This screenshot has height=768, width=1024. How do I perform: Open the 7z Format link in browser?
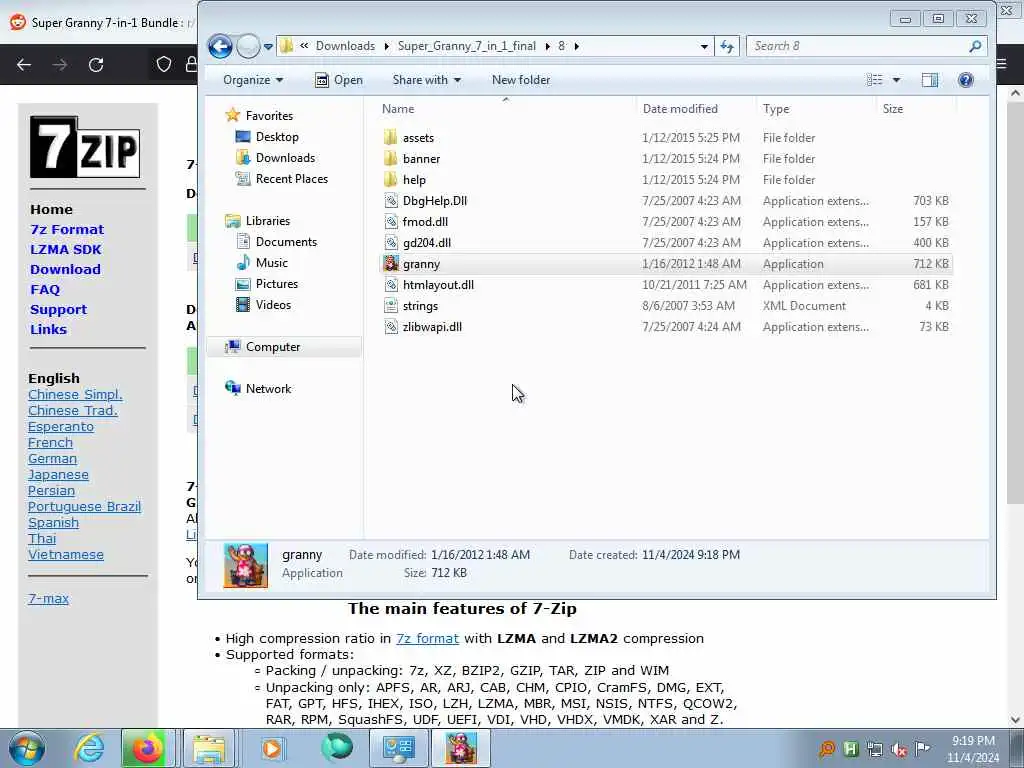[x=67, y=229]
